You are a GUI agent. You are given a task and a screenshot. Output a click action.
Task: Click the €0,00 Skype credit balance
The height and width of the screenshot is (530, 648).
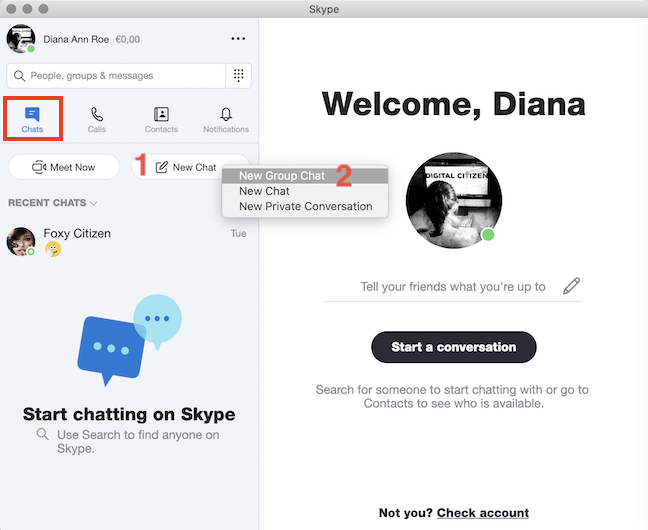coord(128,39)
